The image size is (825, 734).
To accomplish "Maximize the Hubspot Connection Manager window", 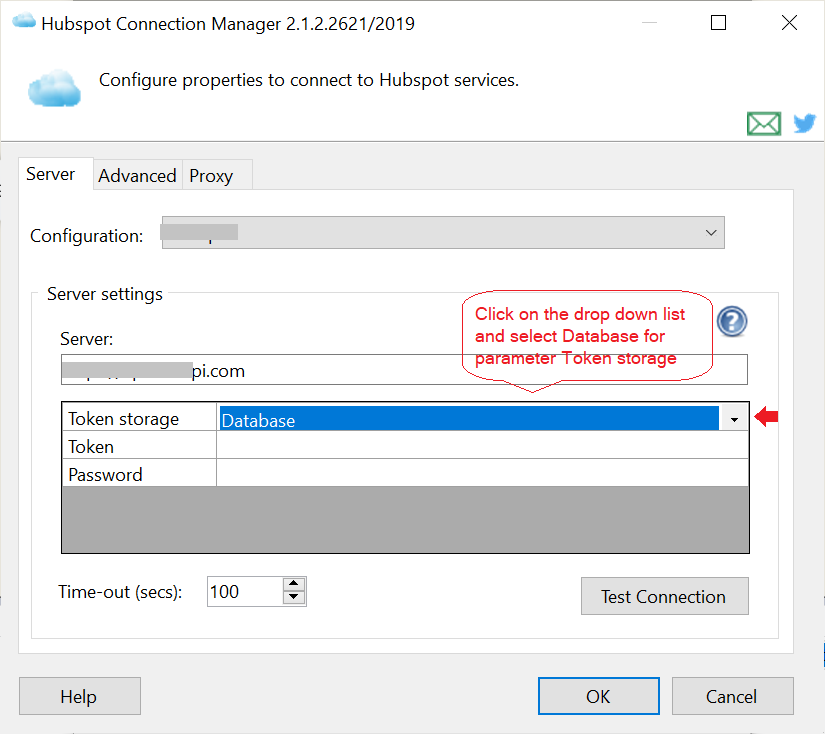I will point(718,23).
